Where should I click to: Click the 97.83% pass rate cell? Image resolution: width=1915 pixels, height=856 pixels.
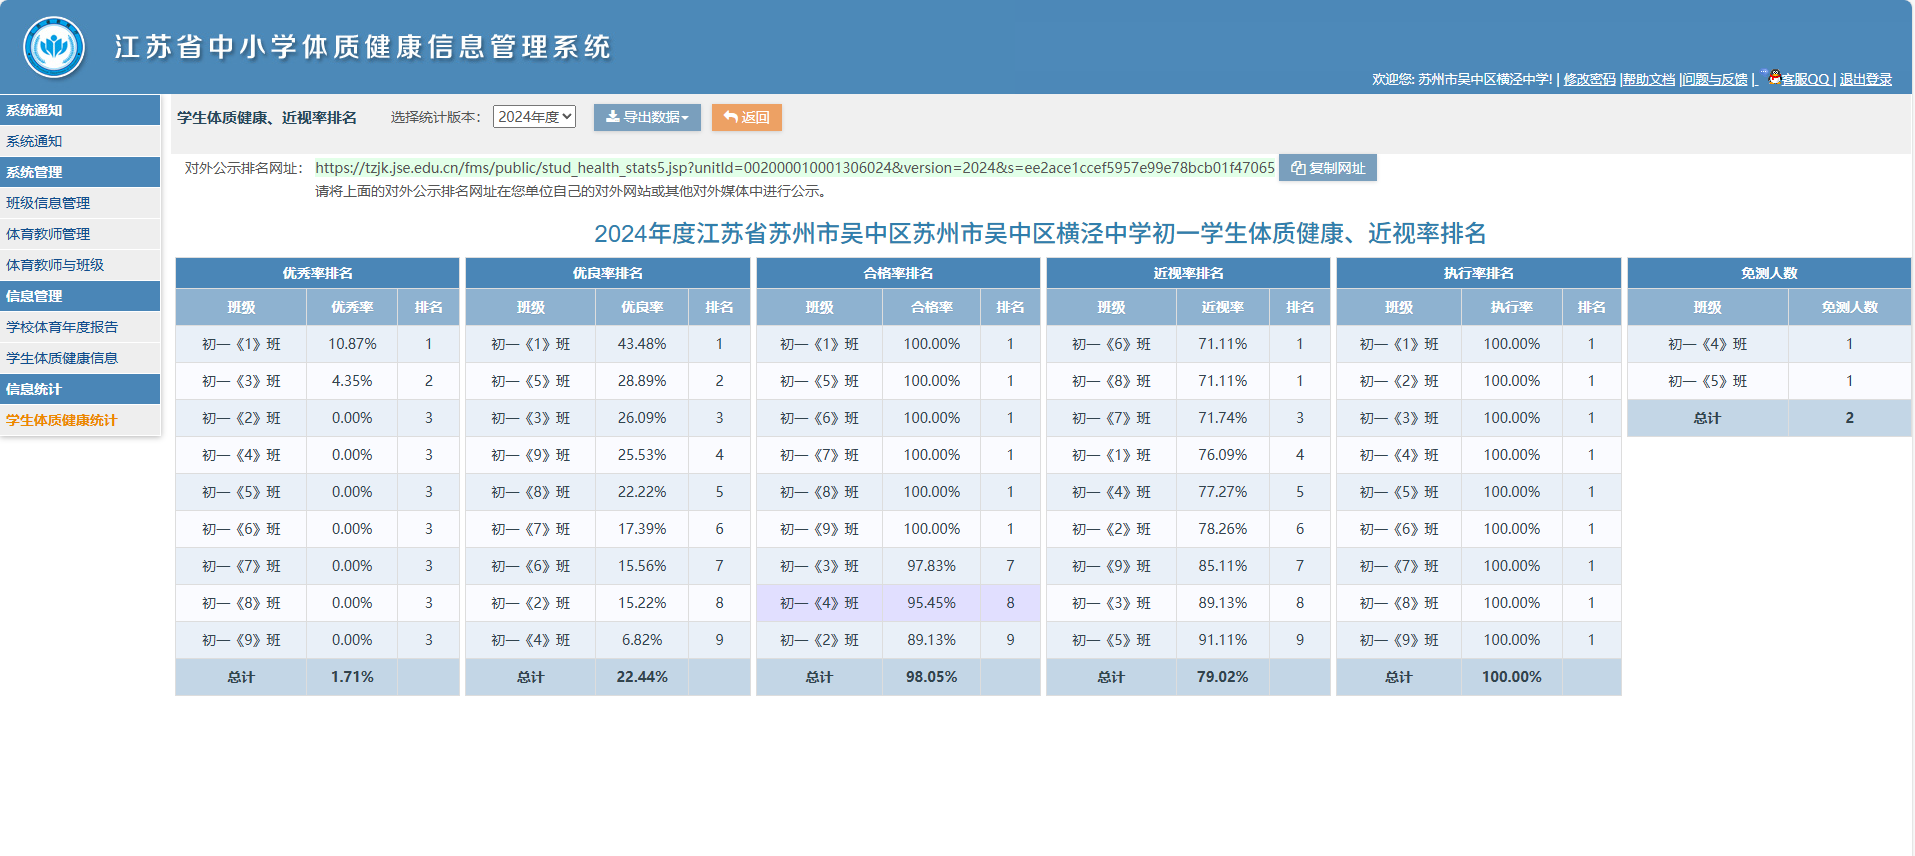click(x=932, y=566)
